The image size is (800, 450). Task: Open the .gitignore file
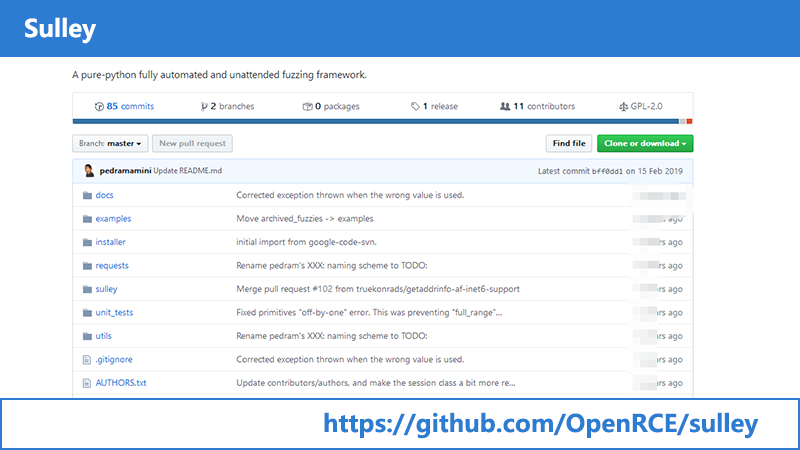[x=114, y=359]
